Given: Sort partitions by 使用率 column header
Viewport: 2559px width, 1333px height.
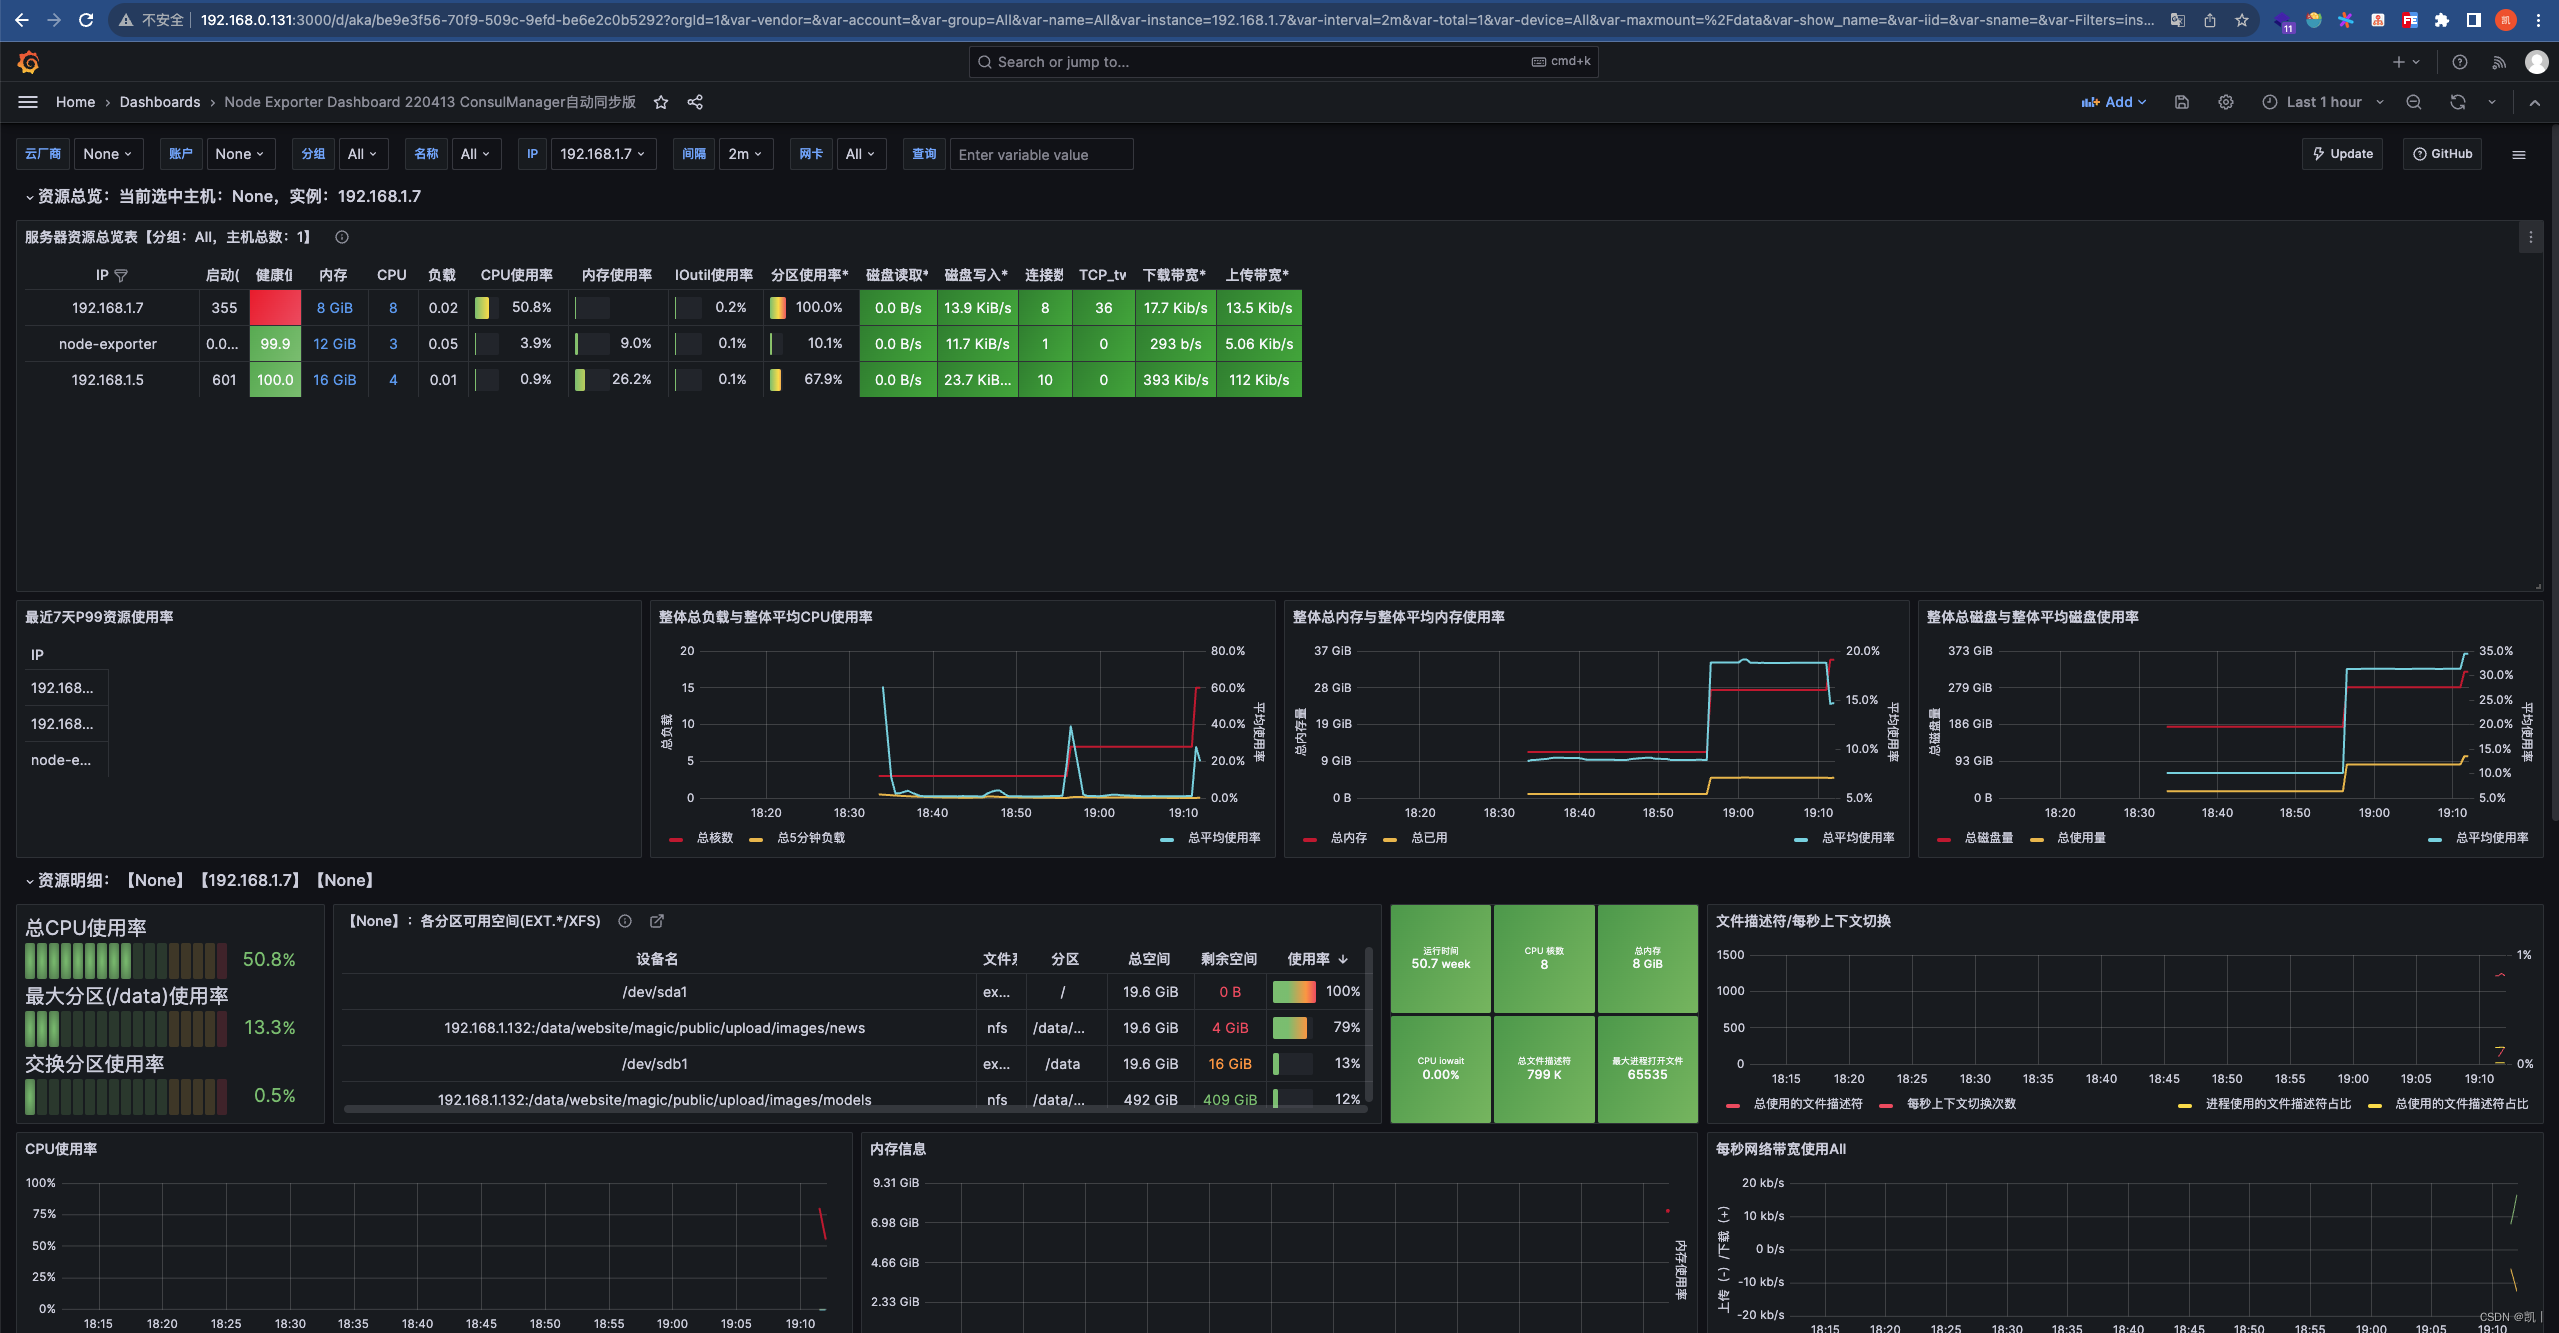Looking at the screenshot, I should tap(1317, 959).
